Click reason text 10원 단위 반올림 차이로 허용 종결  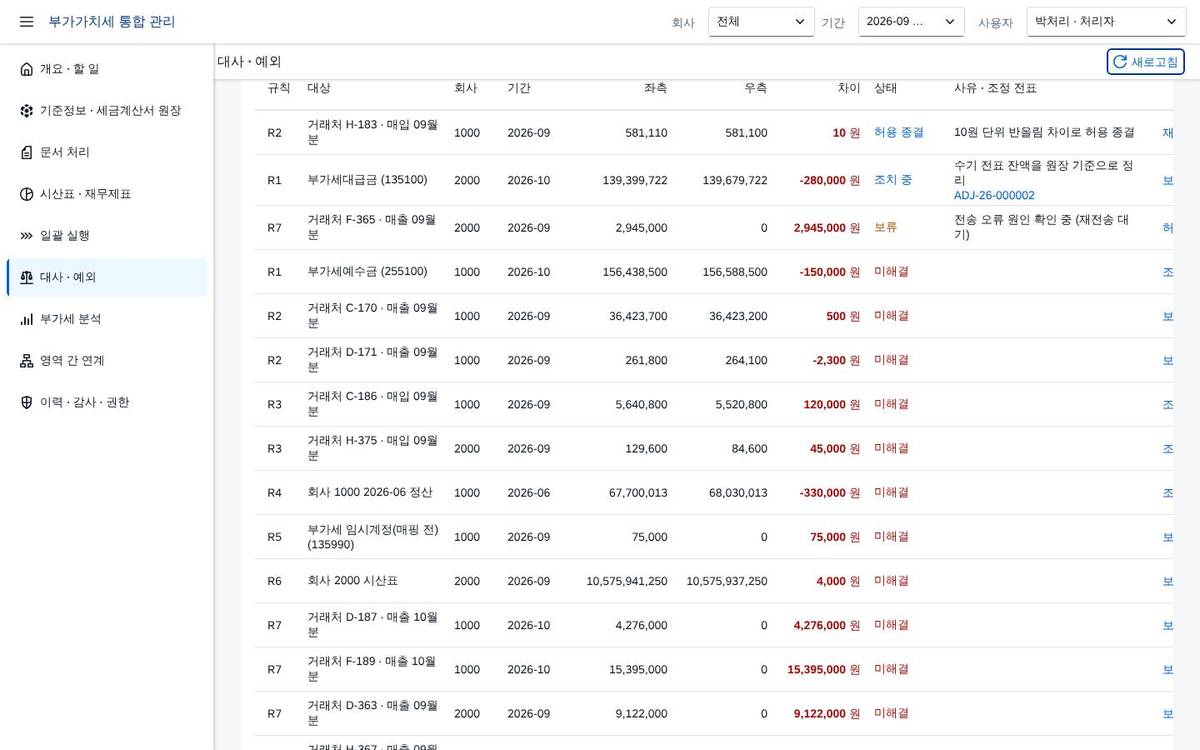pyautogui.click(x=1044, y=132)
